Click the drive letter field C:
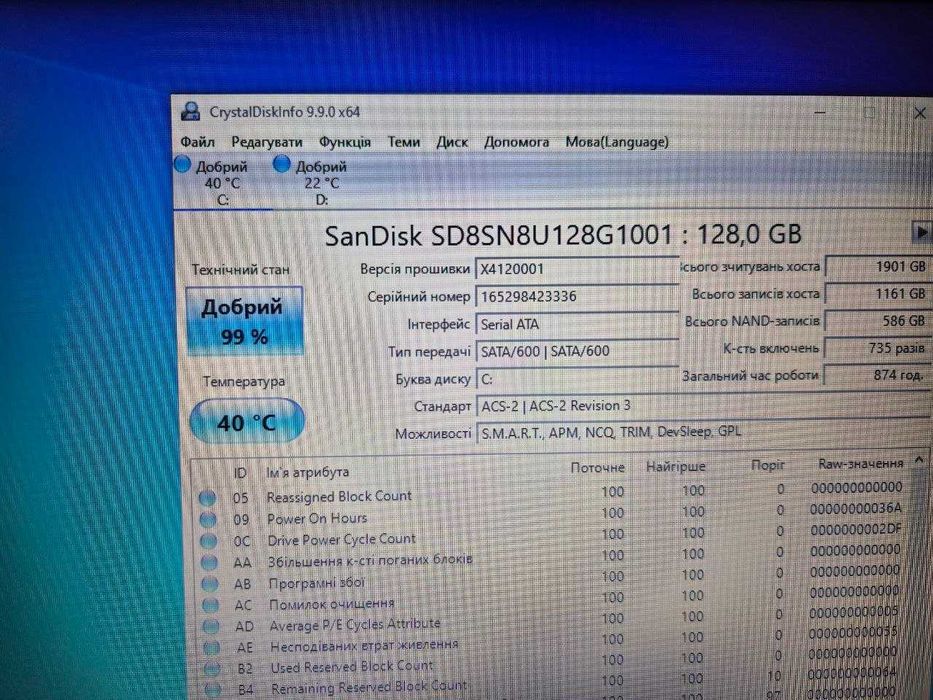The width and height of the screenshot is (933, 700). click(x=577, y=379)
